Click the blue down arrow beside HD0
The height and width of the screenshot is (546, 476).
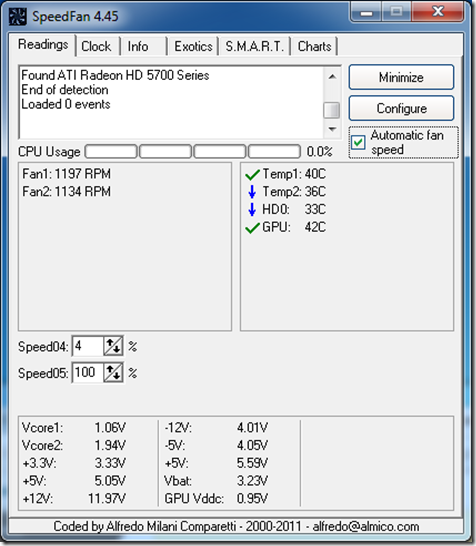pos(252,209)
